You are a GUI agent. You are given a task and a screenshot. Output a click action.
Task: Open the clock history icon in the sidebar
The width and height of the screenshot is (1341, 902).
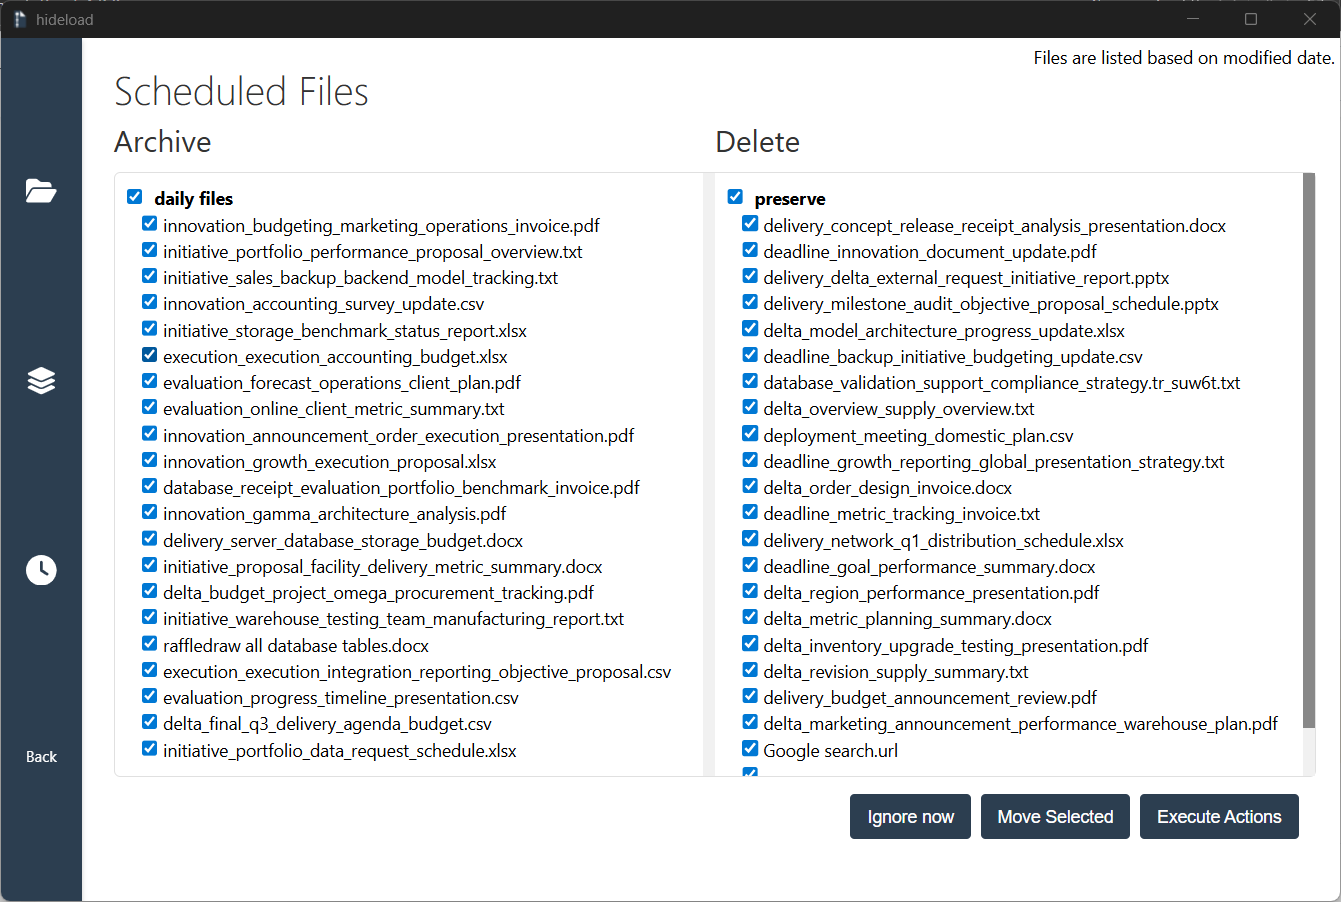[41, 570]
